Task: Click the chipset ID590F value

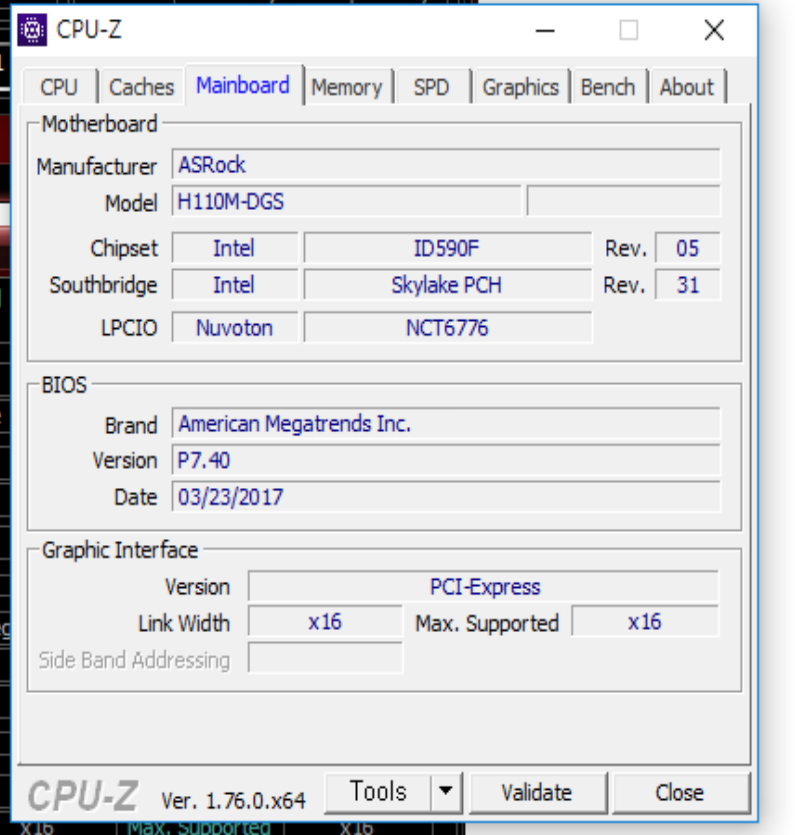Action: click(x=447, y=248)
